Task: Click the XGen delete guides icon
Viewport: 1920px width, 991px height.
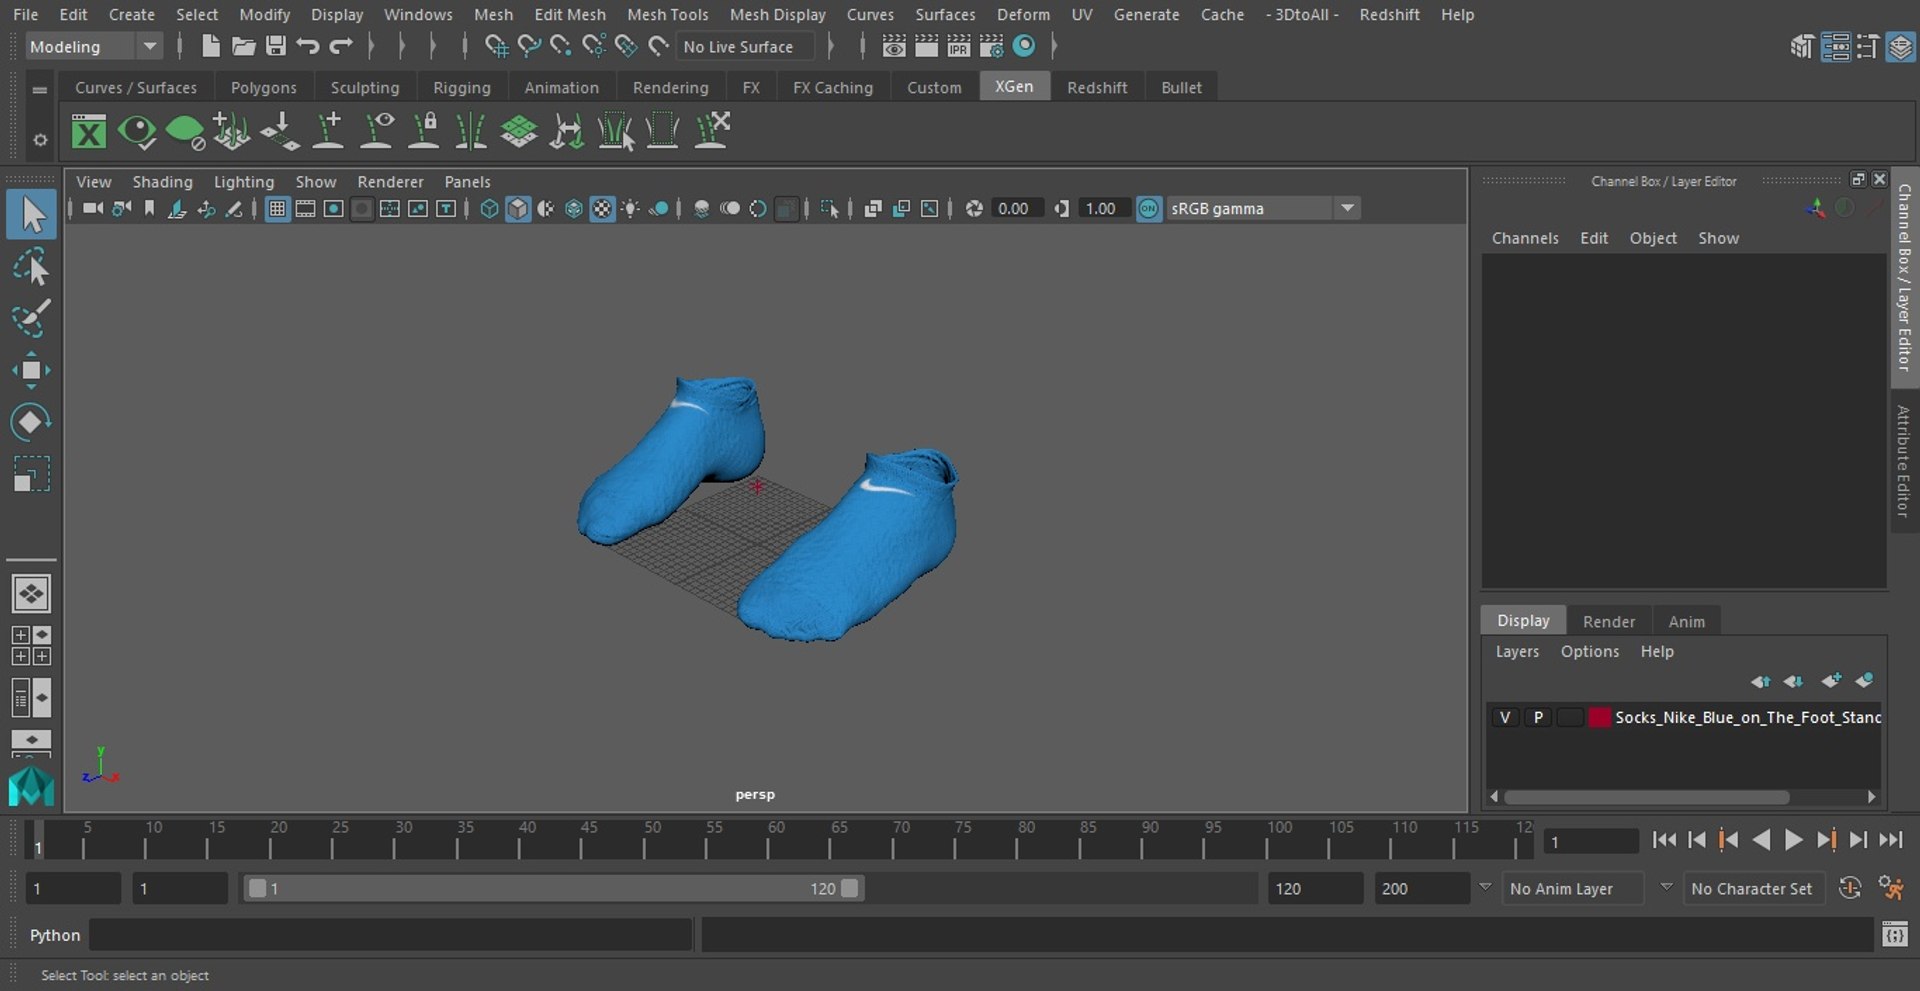Action: (712, 131)
